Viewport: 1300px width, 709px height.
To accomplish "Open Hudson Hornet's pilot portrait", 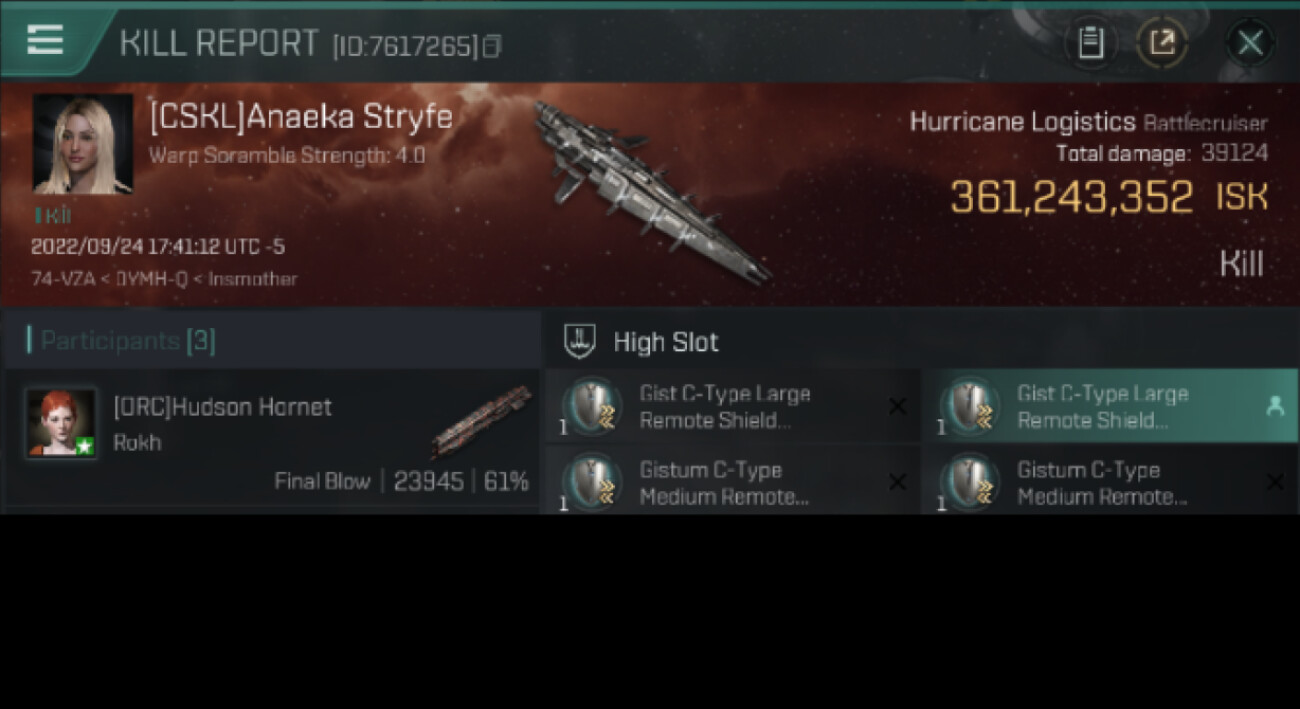I will tap(62, 423).
